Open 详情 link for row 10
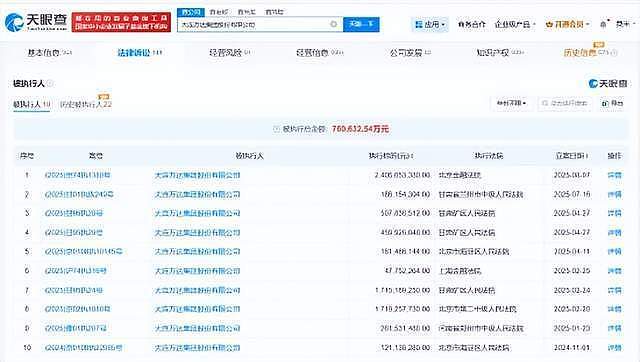This screenshot has height=362, width=640. [614, 348]
